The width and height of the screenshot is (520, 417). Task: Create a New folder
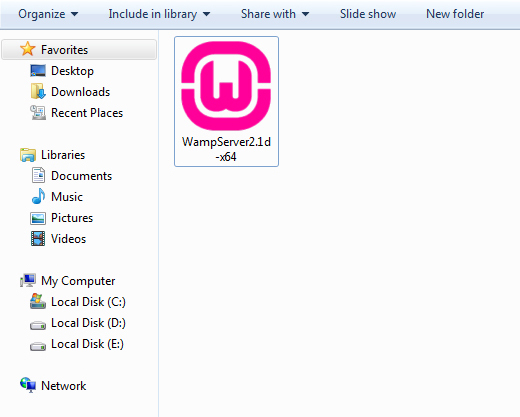tap(455, 14)
